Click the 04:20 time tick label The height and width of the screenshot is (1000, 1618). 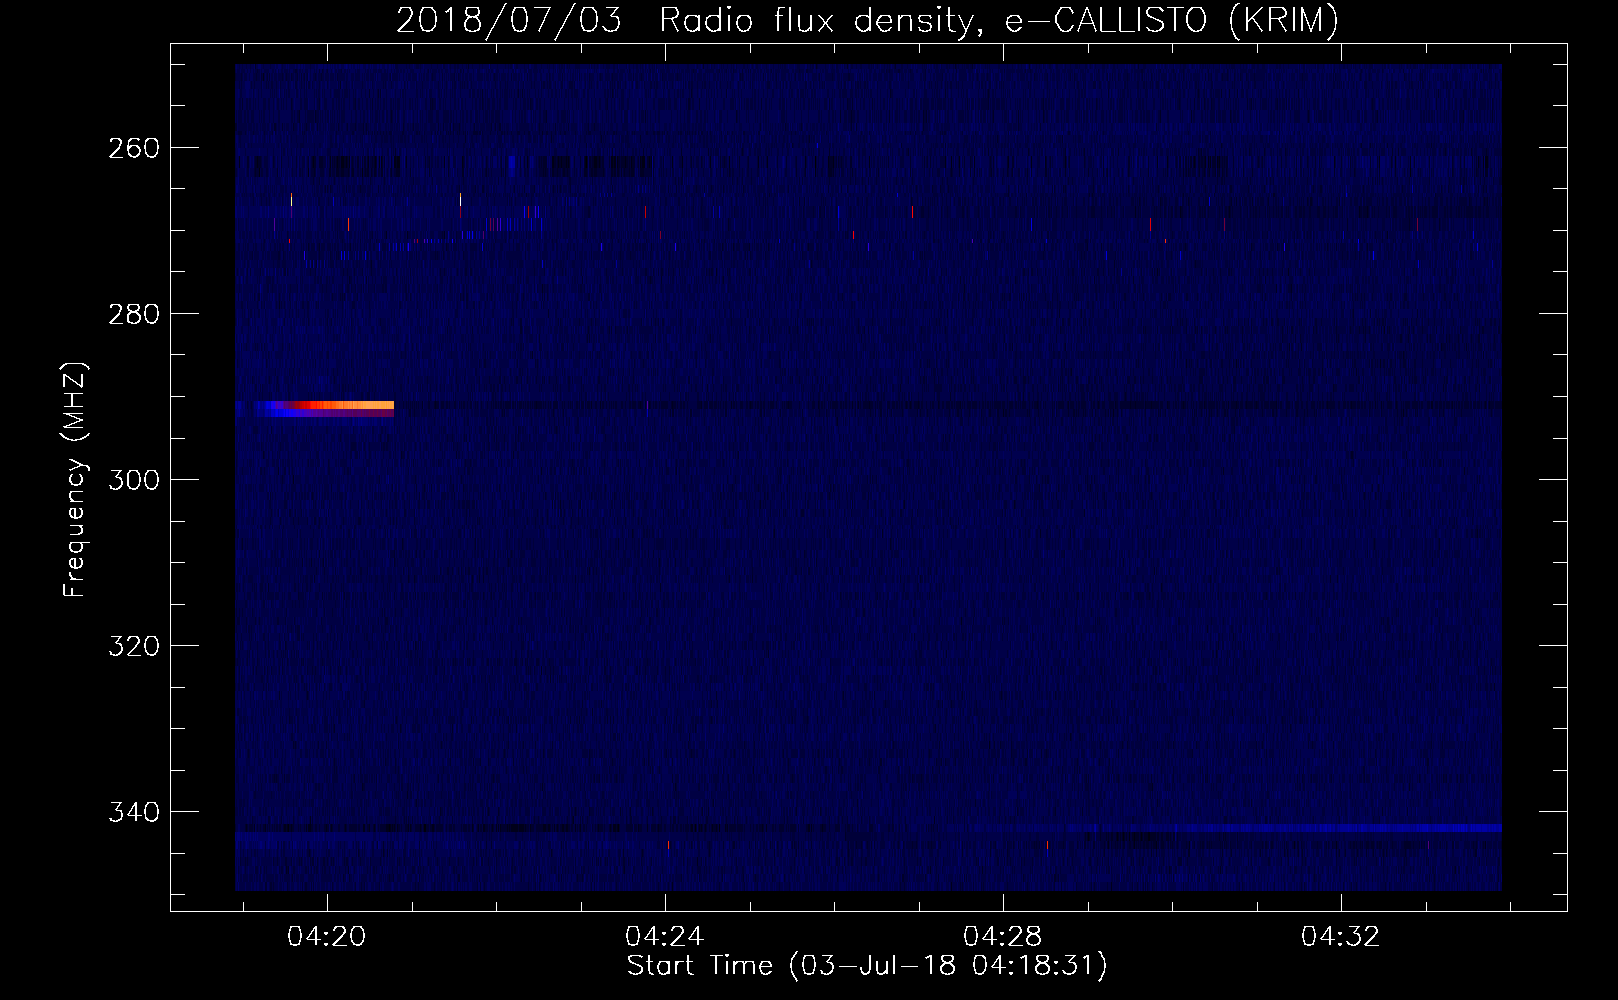coord(327,937)
